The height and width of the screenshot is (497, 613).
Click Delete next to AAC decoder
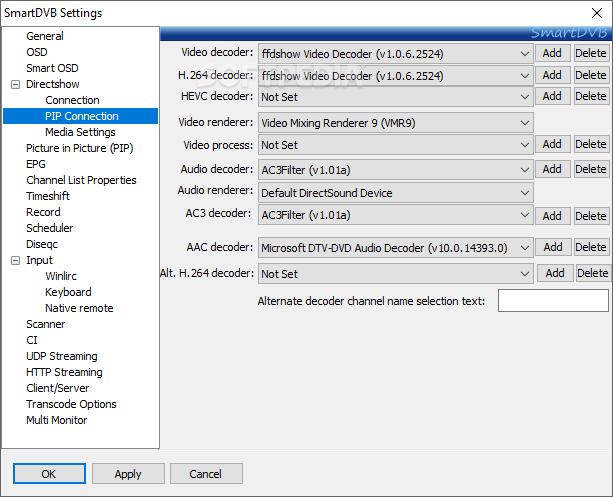(x=591, y=247)
